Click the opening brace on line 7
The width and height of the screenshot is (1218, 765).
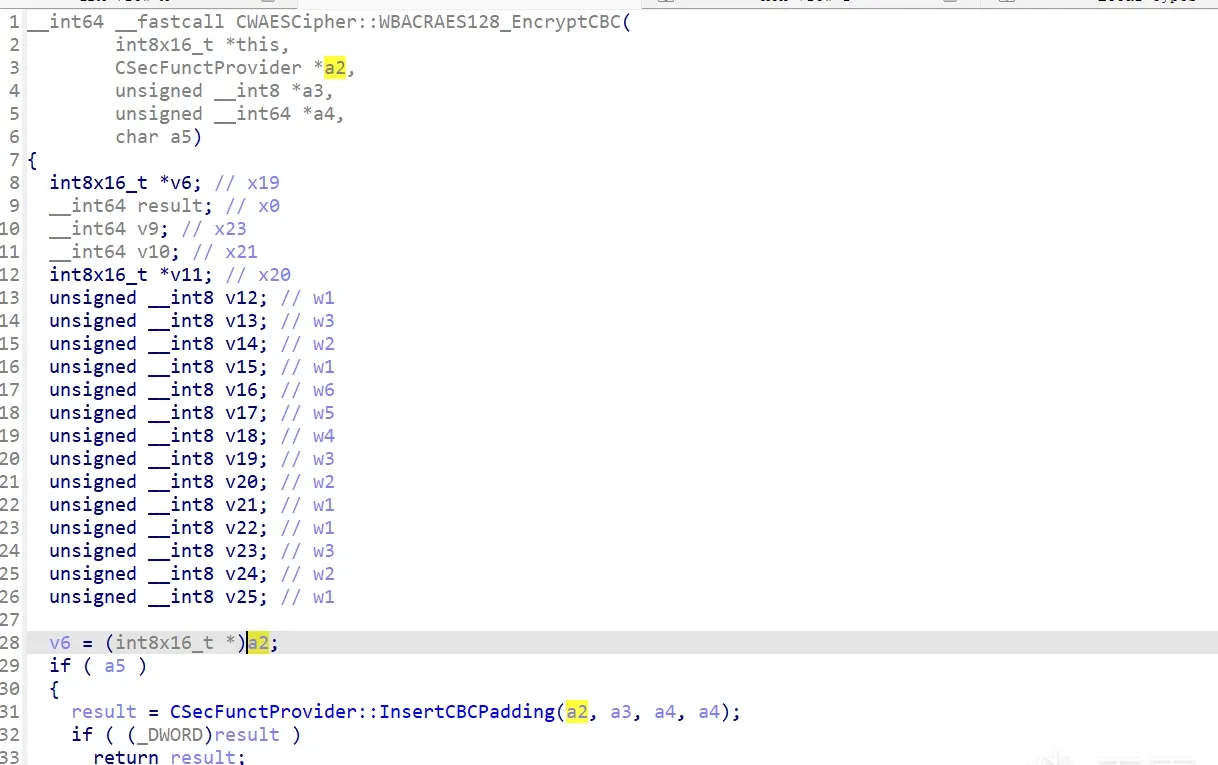click(x=32, y=159)
